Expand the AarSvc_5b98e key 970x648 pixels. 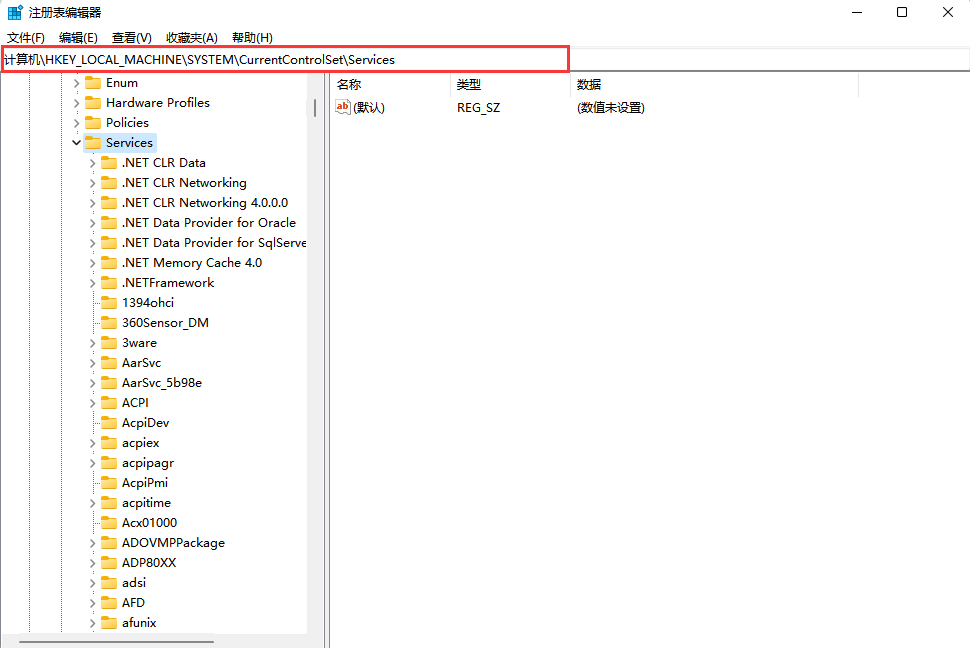(92, 383)
